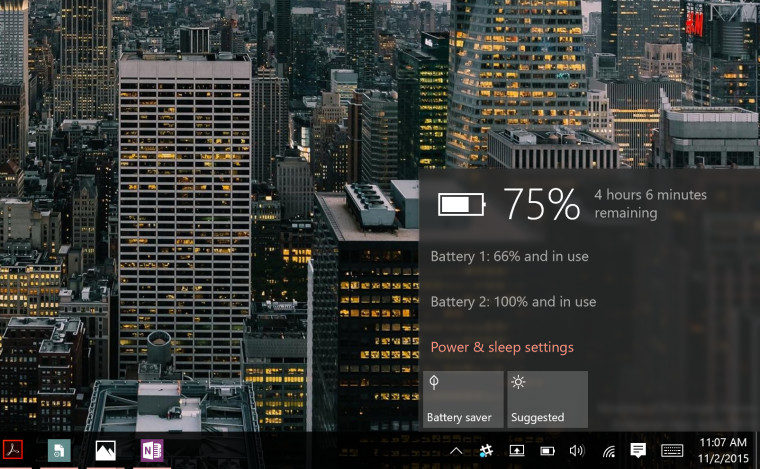Screen dimensions: 760x469
Task: Click the date 11/2/2015 in taskbar
Action: coord(723,458)
